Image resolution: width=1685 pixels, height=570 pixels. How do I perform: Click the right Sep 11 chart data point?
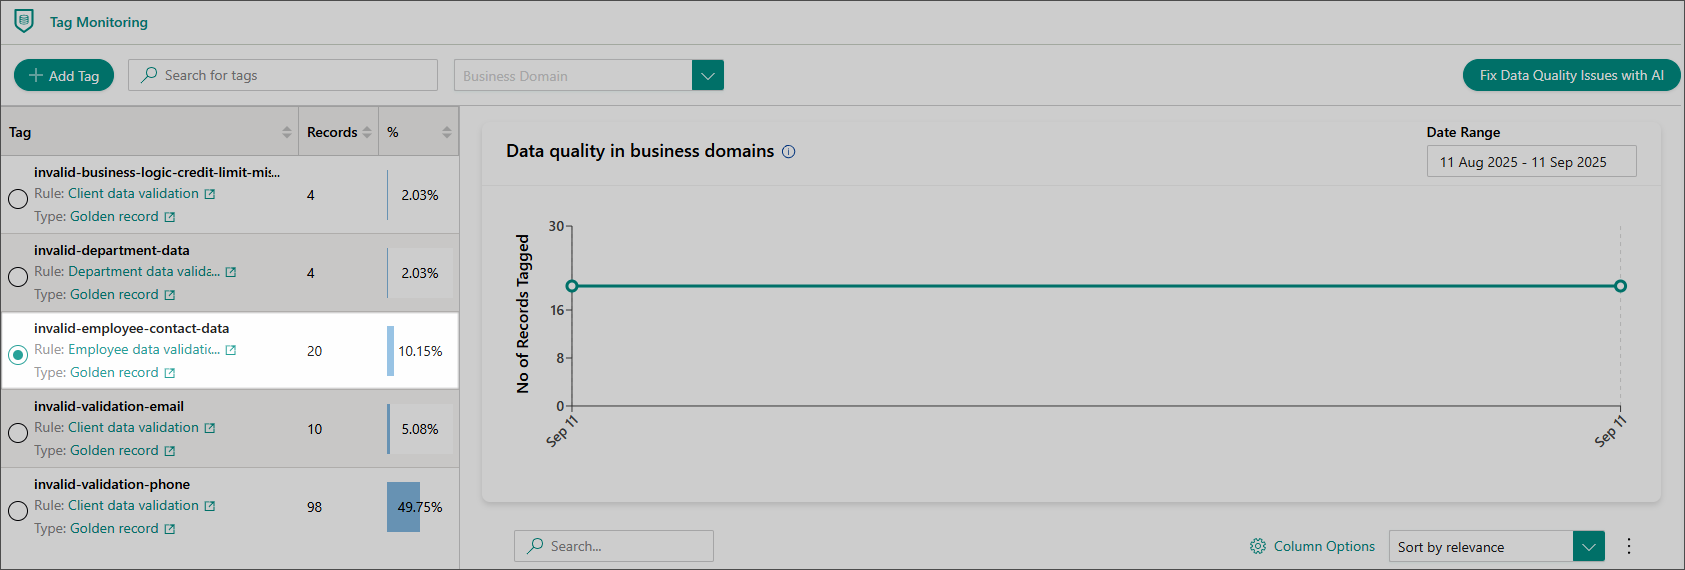click(1620, 286)
